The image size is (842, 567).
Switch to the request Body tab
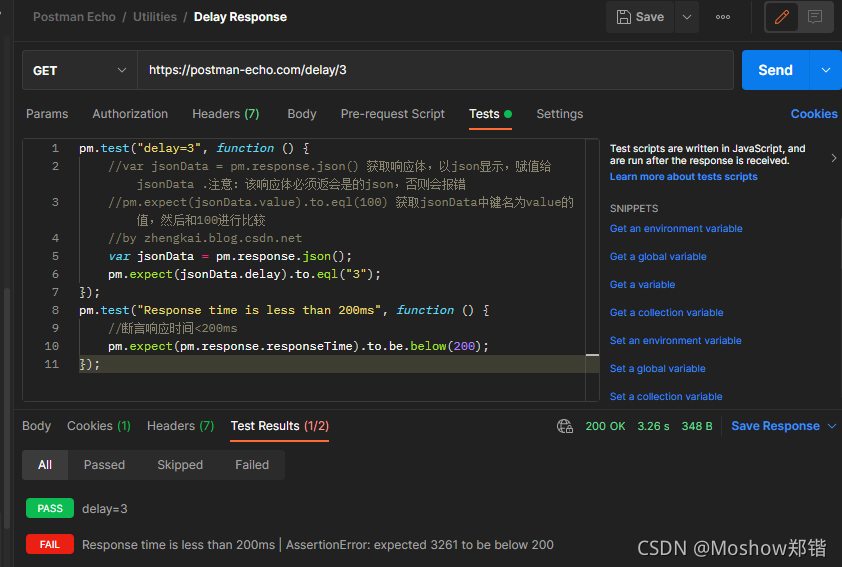302,114
